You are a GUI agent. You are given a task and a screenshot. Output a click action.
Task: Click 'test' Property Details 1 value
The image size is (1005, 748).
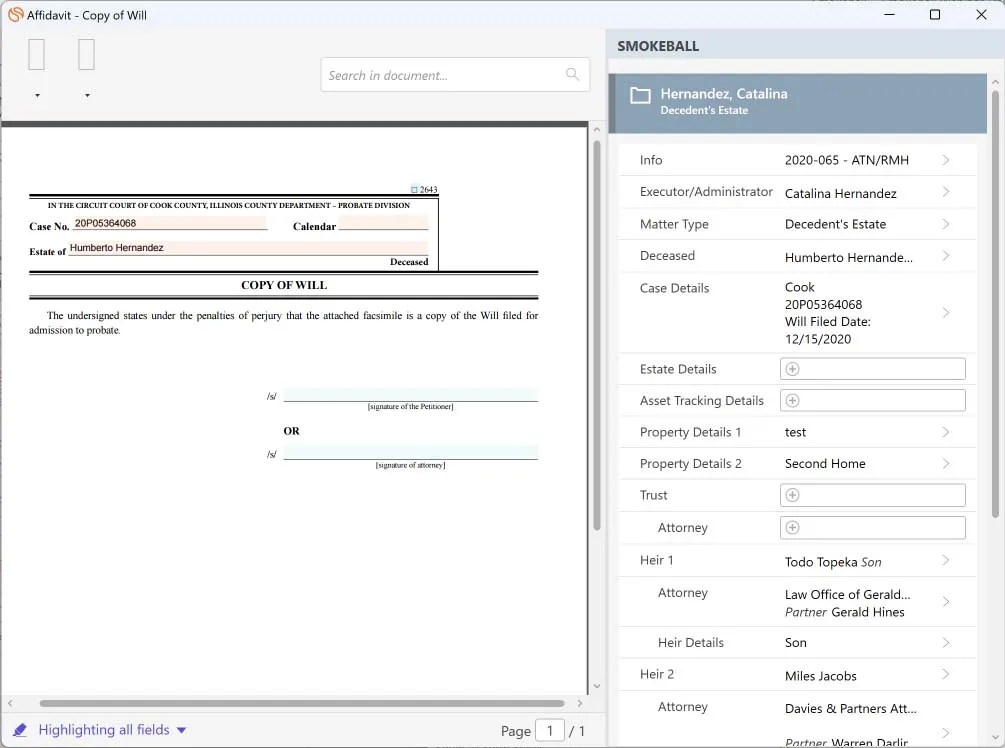point(795,432)
